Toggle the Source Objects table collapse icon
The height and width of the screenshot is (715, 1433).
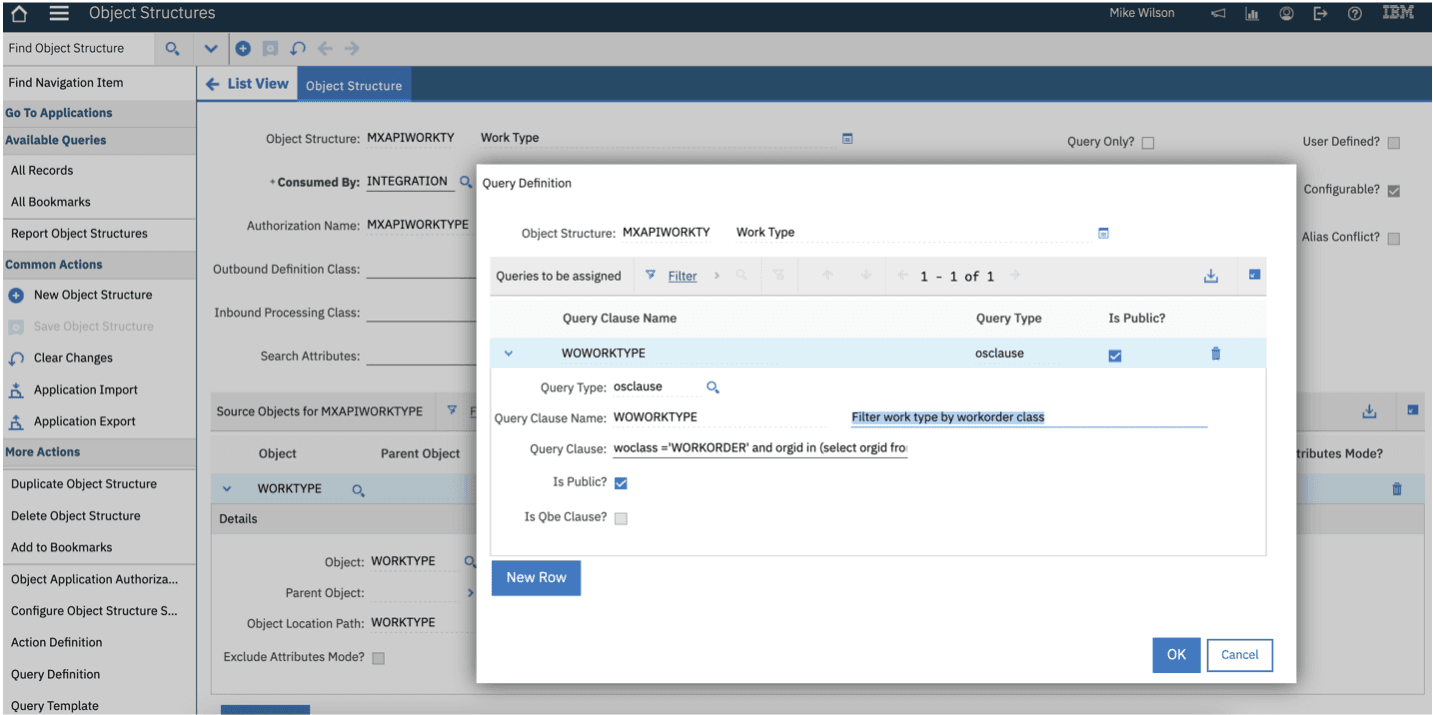click(1413, 410)
